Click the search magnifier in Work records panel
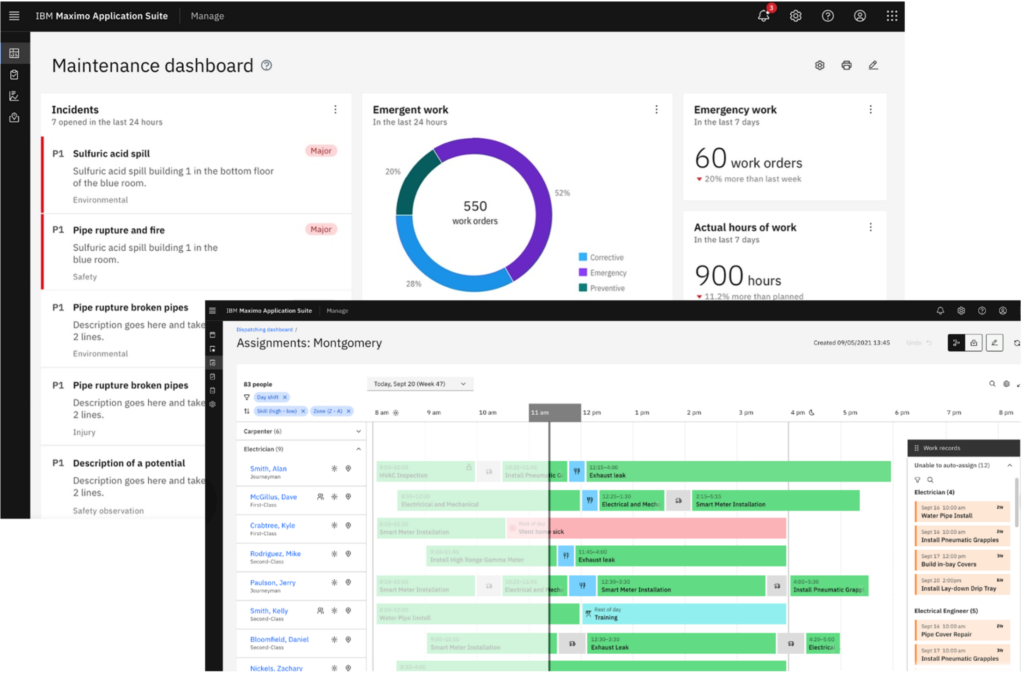1024x675 pixels. point(931,480)
